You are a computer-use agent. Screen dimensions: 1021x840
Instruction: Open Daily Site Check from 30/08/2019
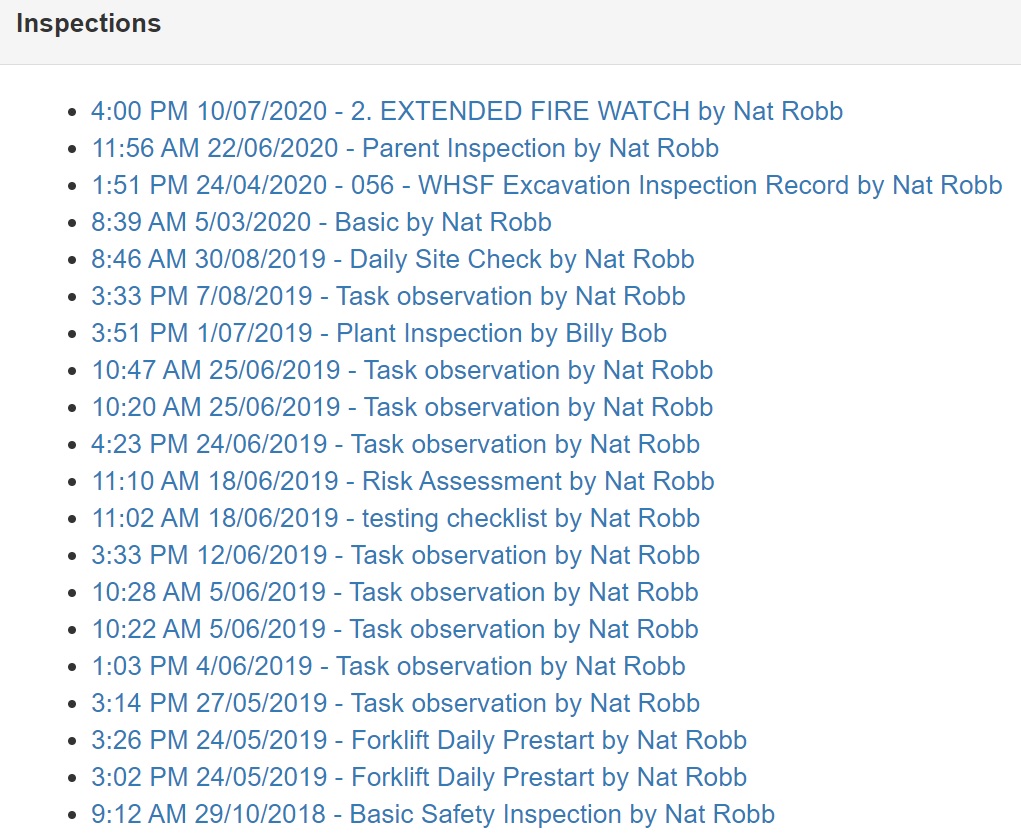393,259
